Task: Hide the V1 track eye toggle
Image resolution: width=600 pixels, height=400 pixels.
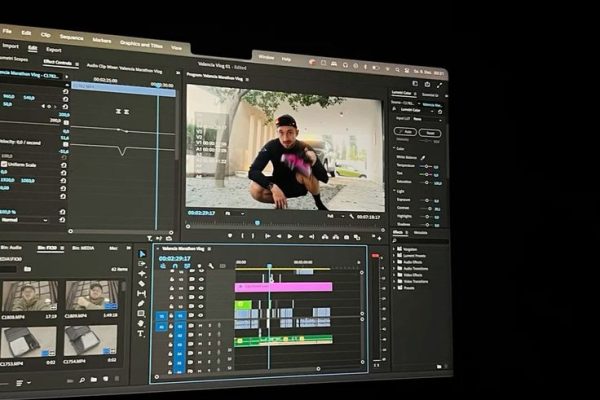Action: click(201, 315)
